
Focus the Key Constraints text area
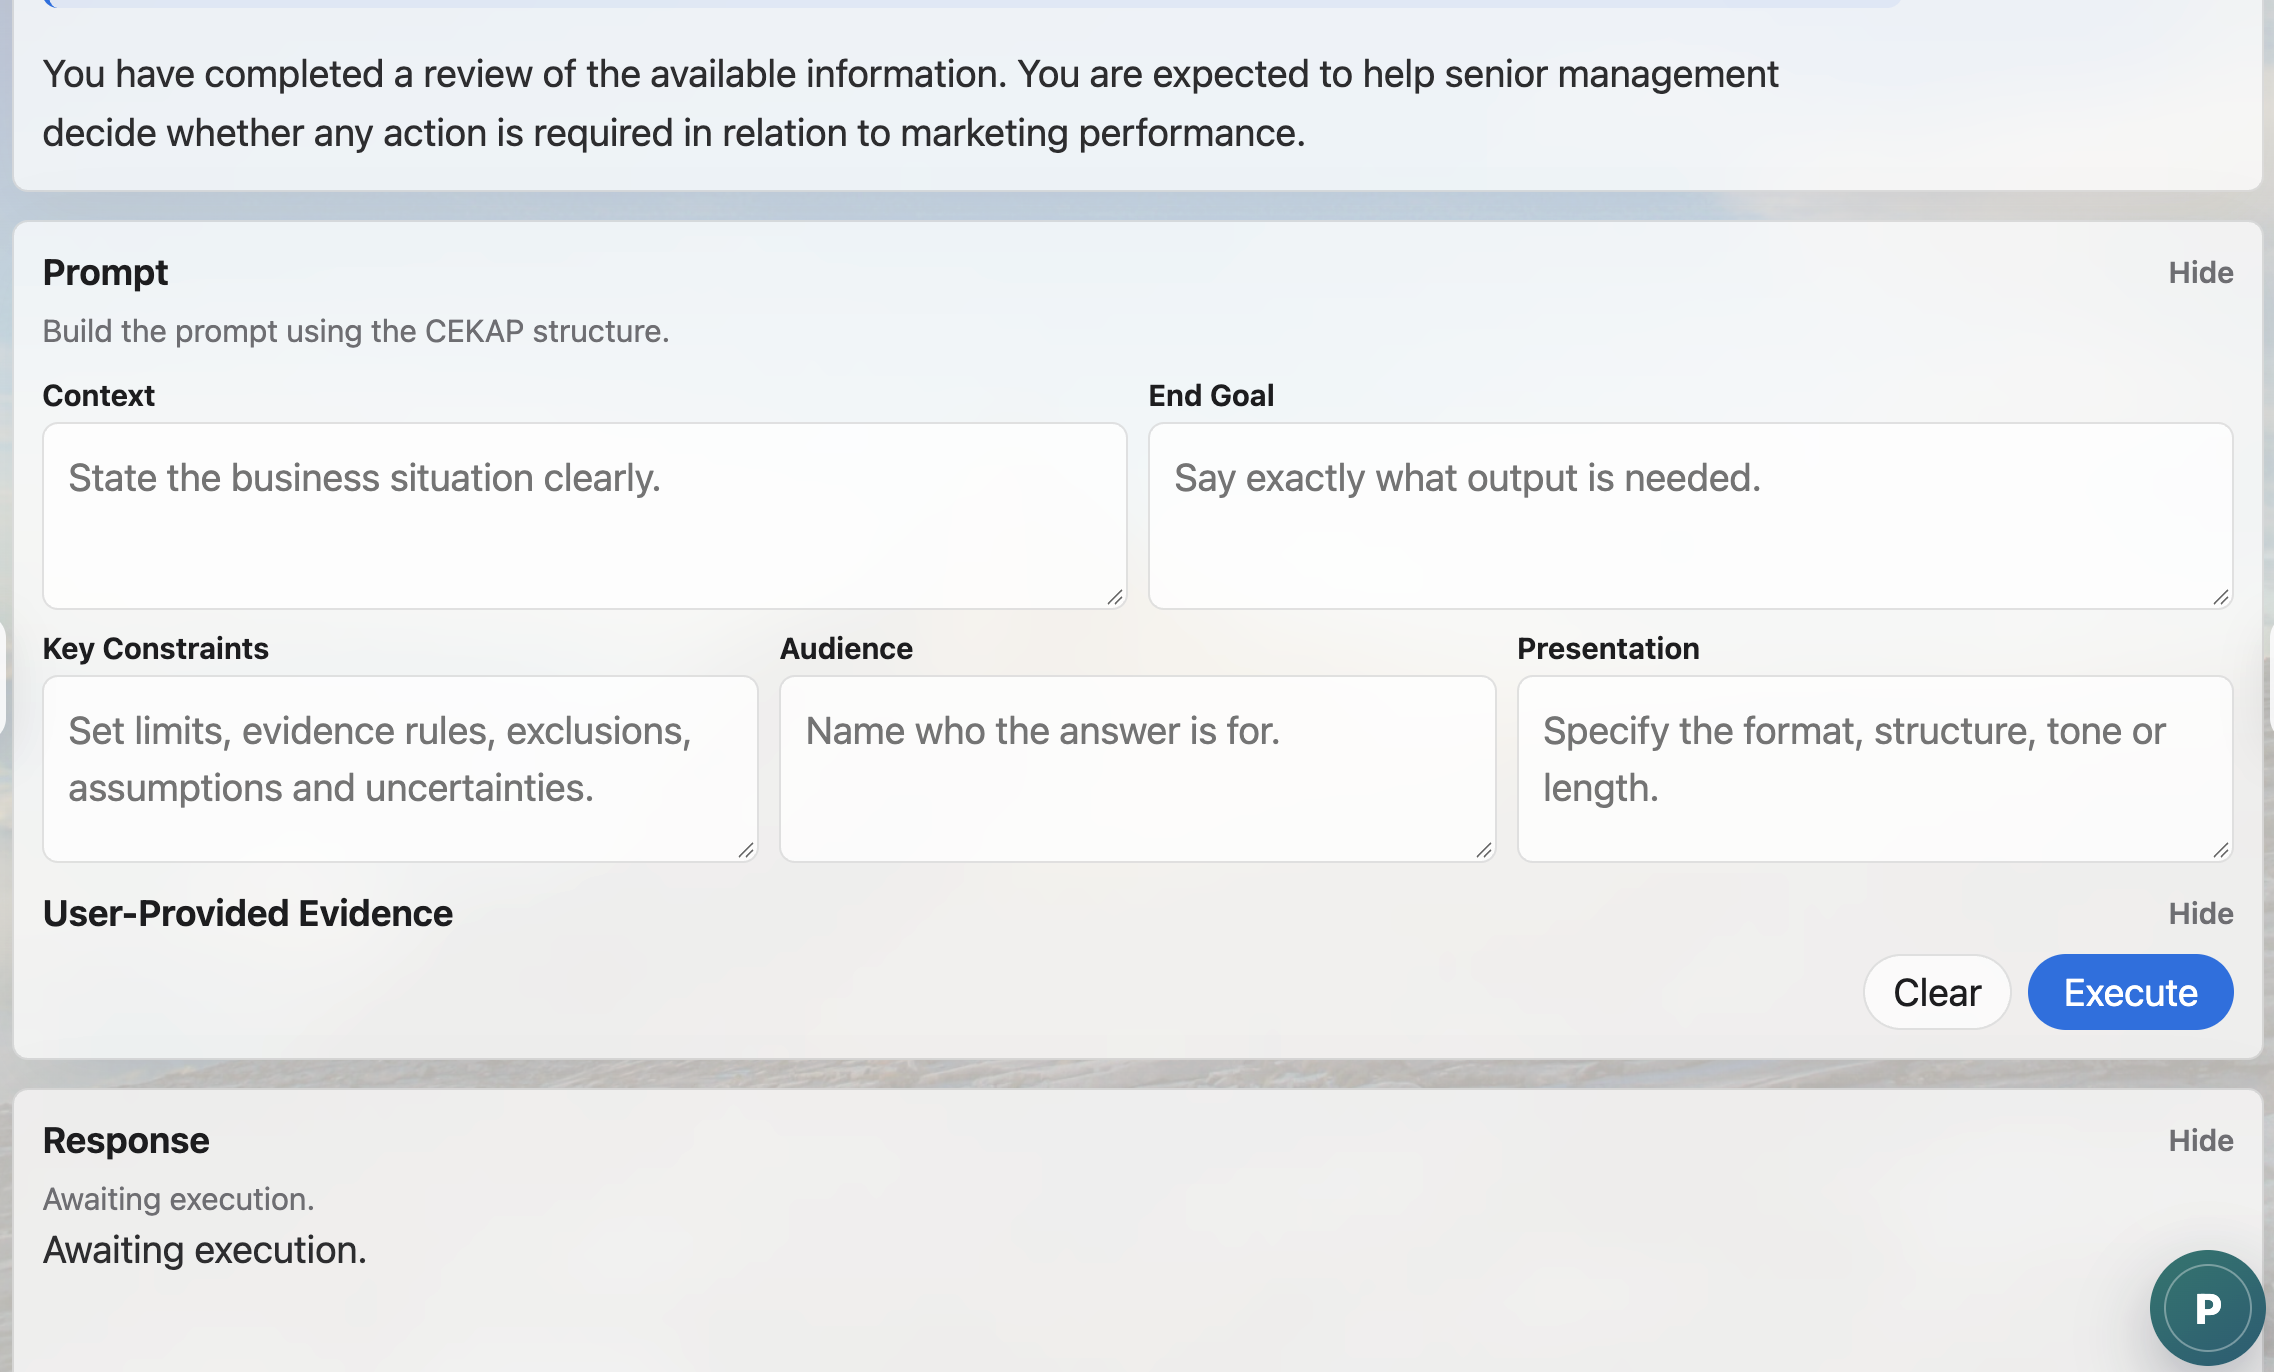(x=400, y=769)
